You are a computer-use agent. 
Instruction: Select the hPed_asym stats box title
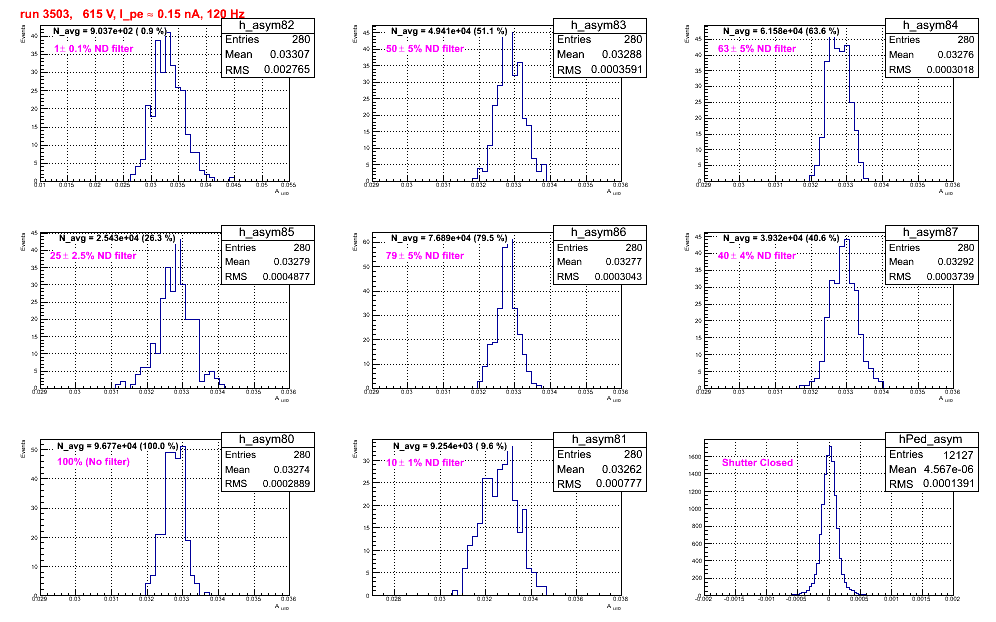[931, 440]
